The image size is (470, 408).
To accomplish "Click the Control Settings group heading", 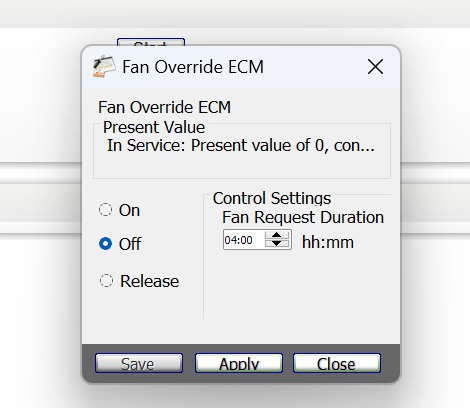I will tap(272, 198).
